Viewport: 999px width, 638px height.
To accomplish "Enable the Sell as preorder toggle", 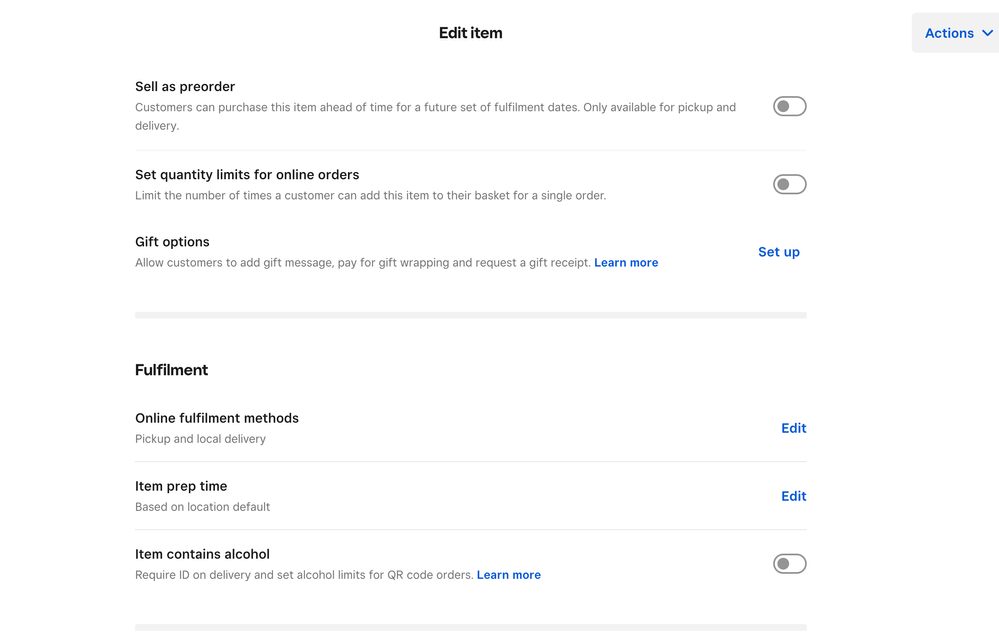I will point(789,106).
